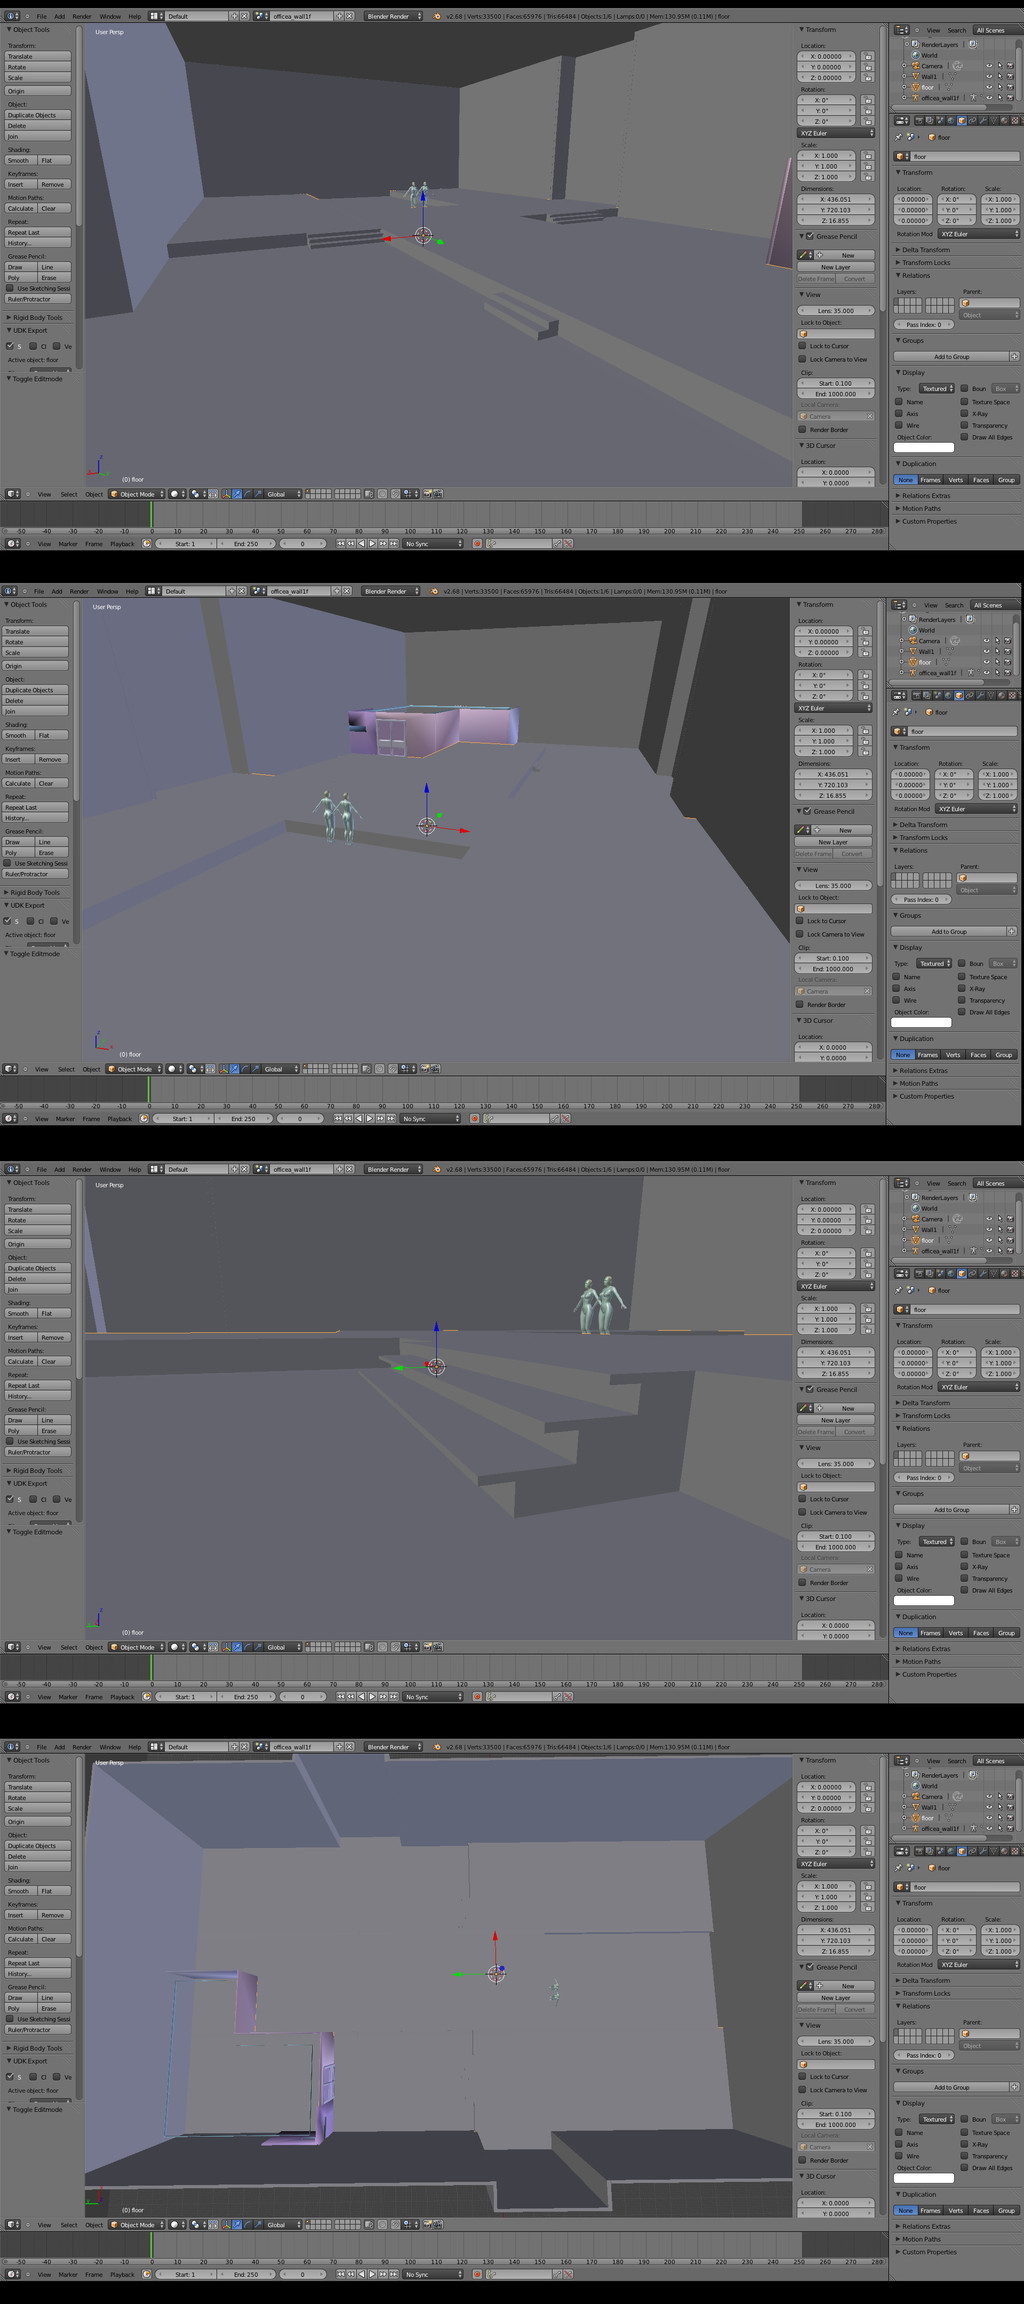The image size is (1024, 2304).
Task: Toggle the Grease Pencil checkbox in second screenshot
Action: coord(807,812)
